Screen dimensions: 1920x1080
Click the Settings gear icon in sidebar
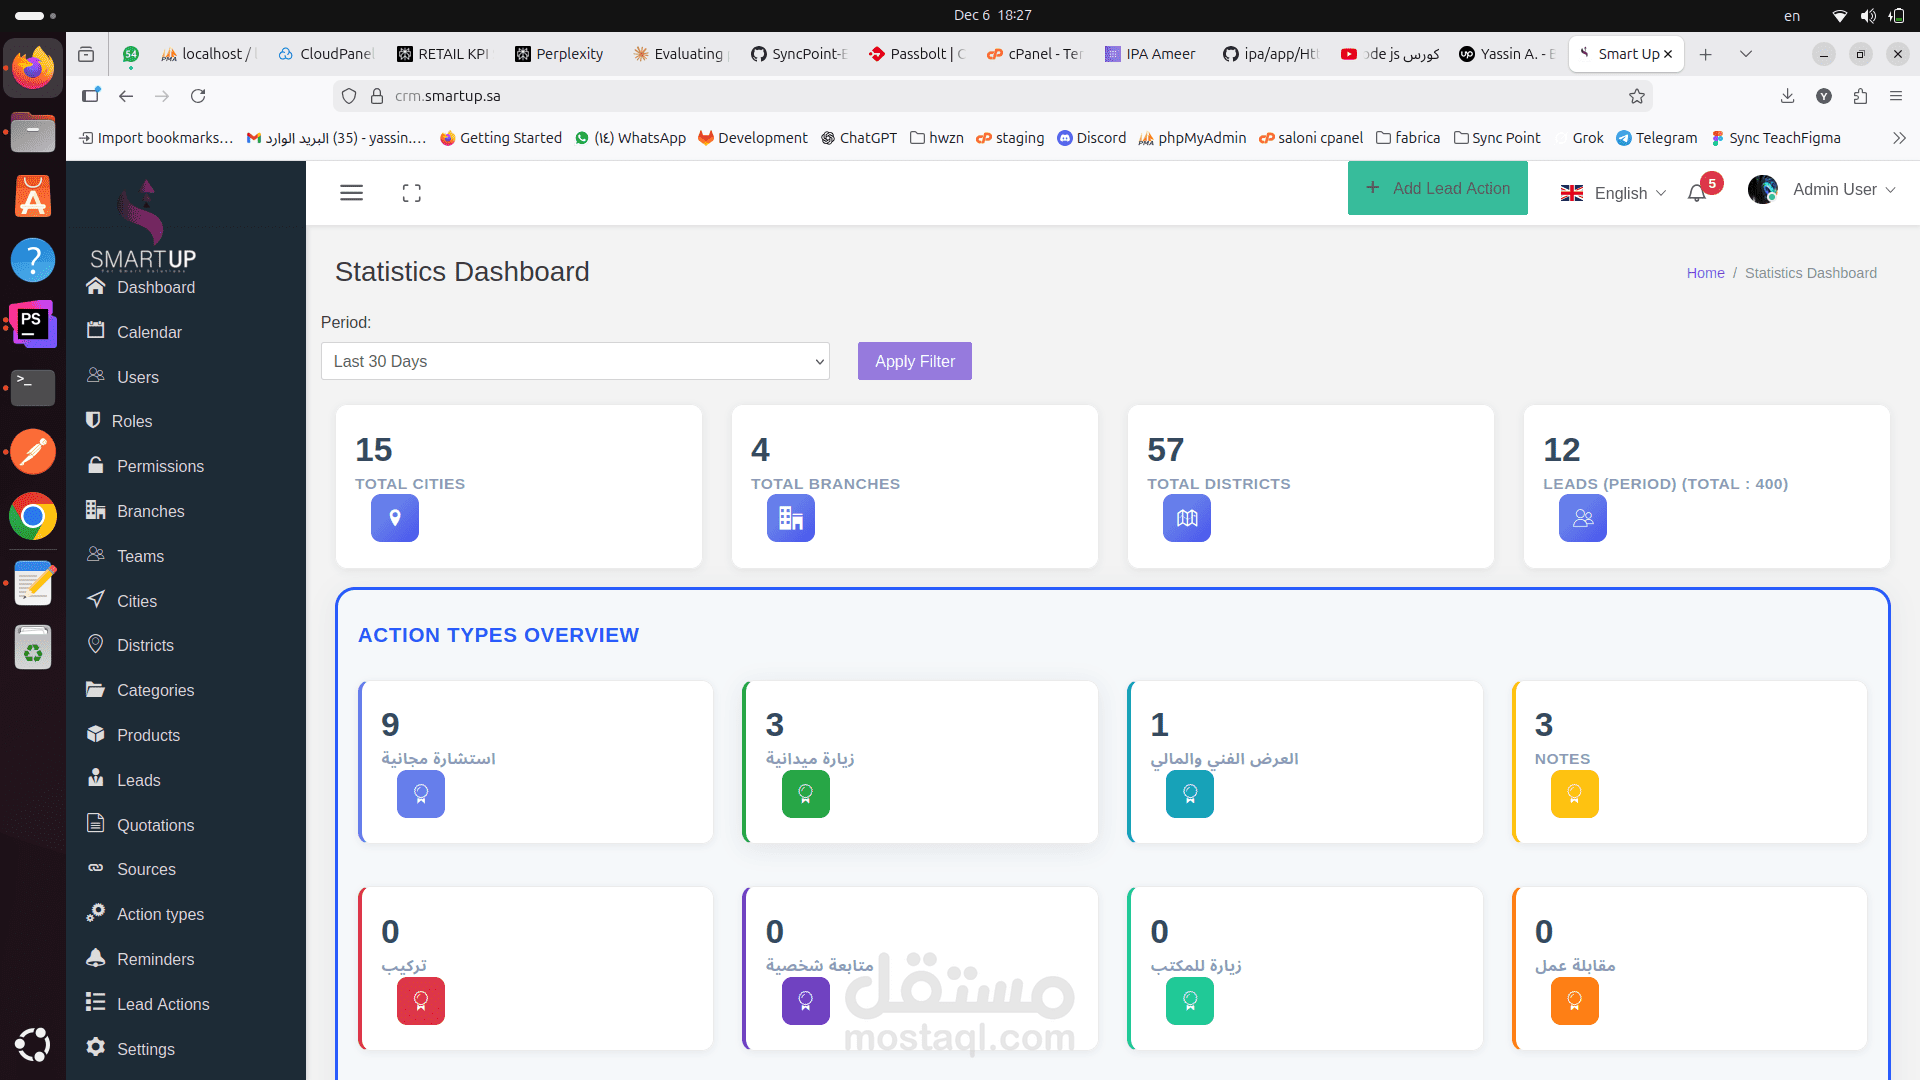coord(96,1048)
